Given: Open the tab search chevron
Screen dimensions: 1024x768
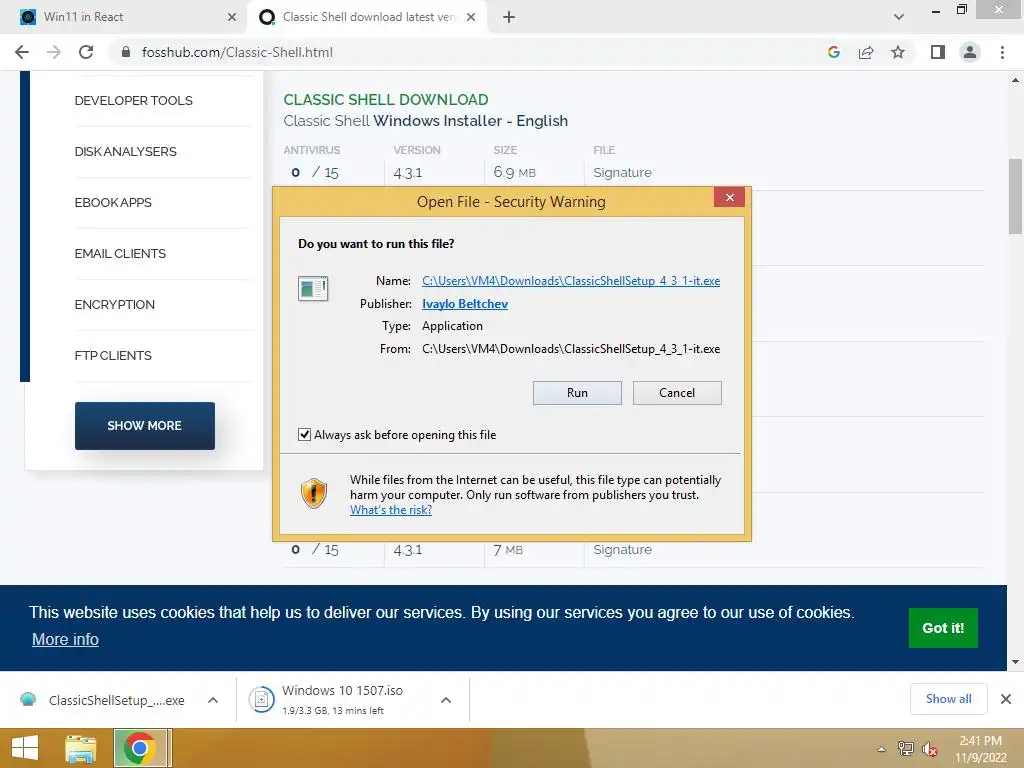Looking at the screenshot, I should tap(899, 17).
